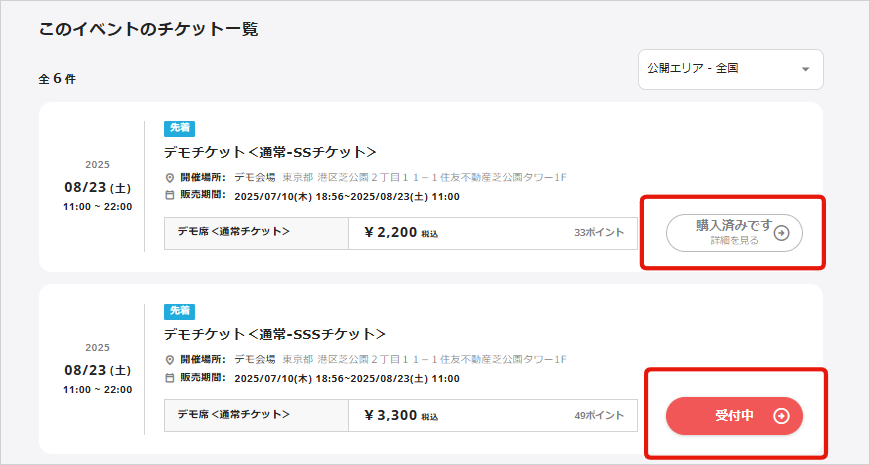Click the デモ席 seat label for SSチケット

coord(234,232)
